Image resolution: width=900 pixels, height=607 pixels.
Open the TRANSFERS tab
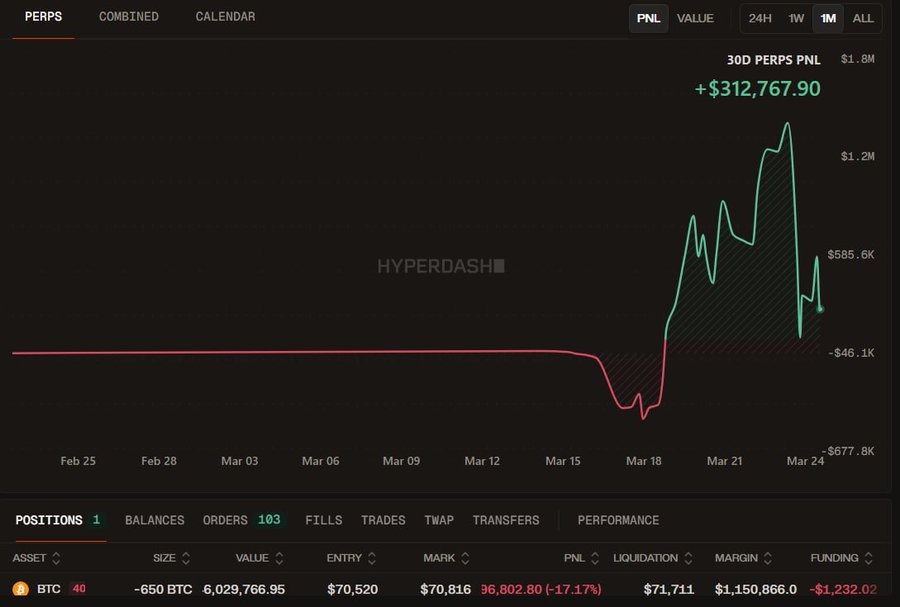tap(506, 520)
